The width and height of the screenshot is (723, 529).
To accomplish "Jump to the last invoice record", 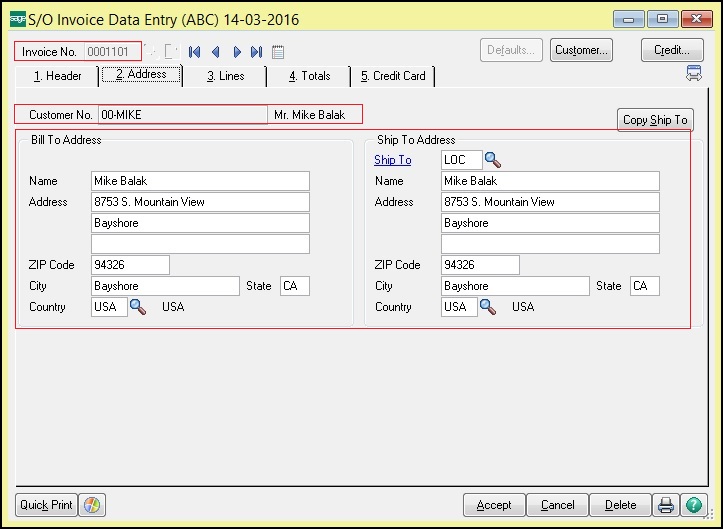I will click(x=257, y=52).
